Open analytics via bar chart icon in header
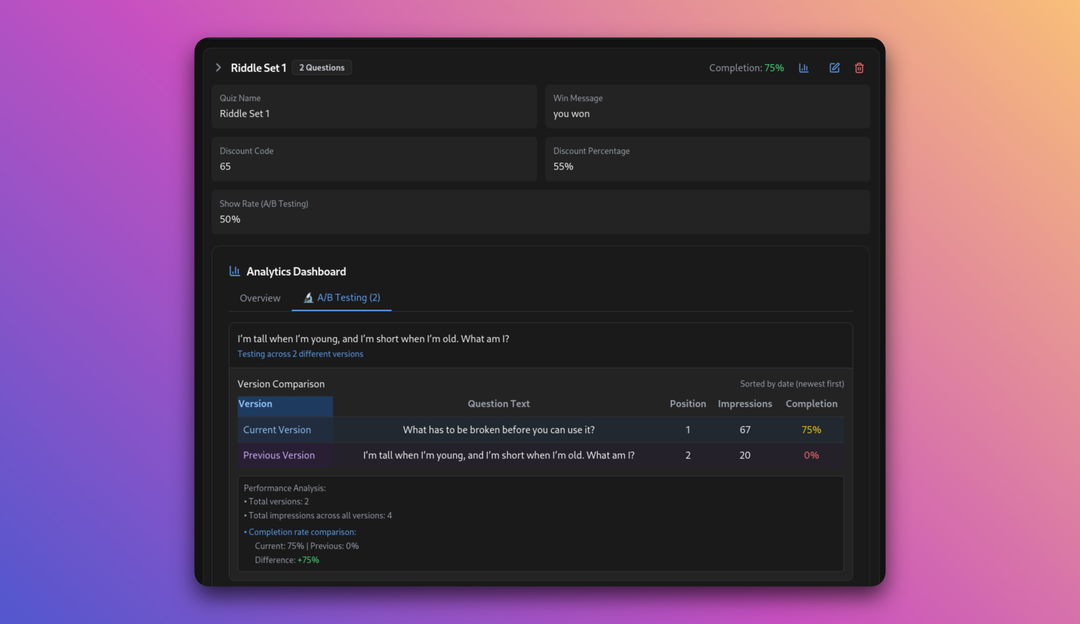The width and height of the screenshot is (1080, 624). [x=804, y=67]
